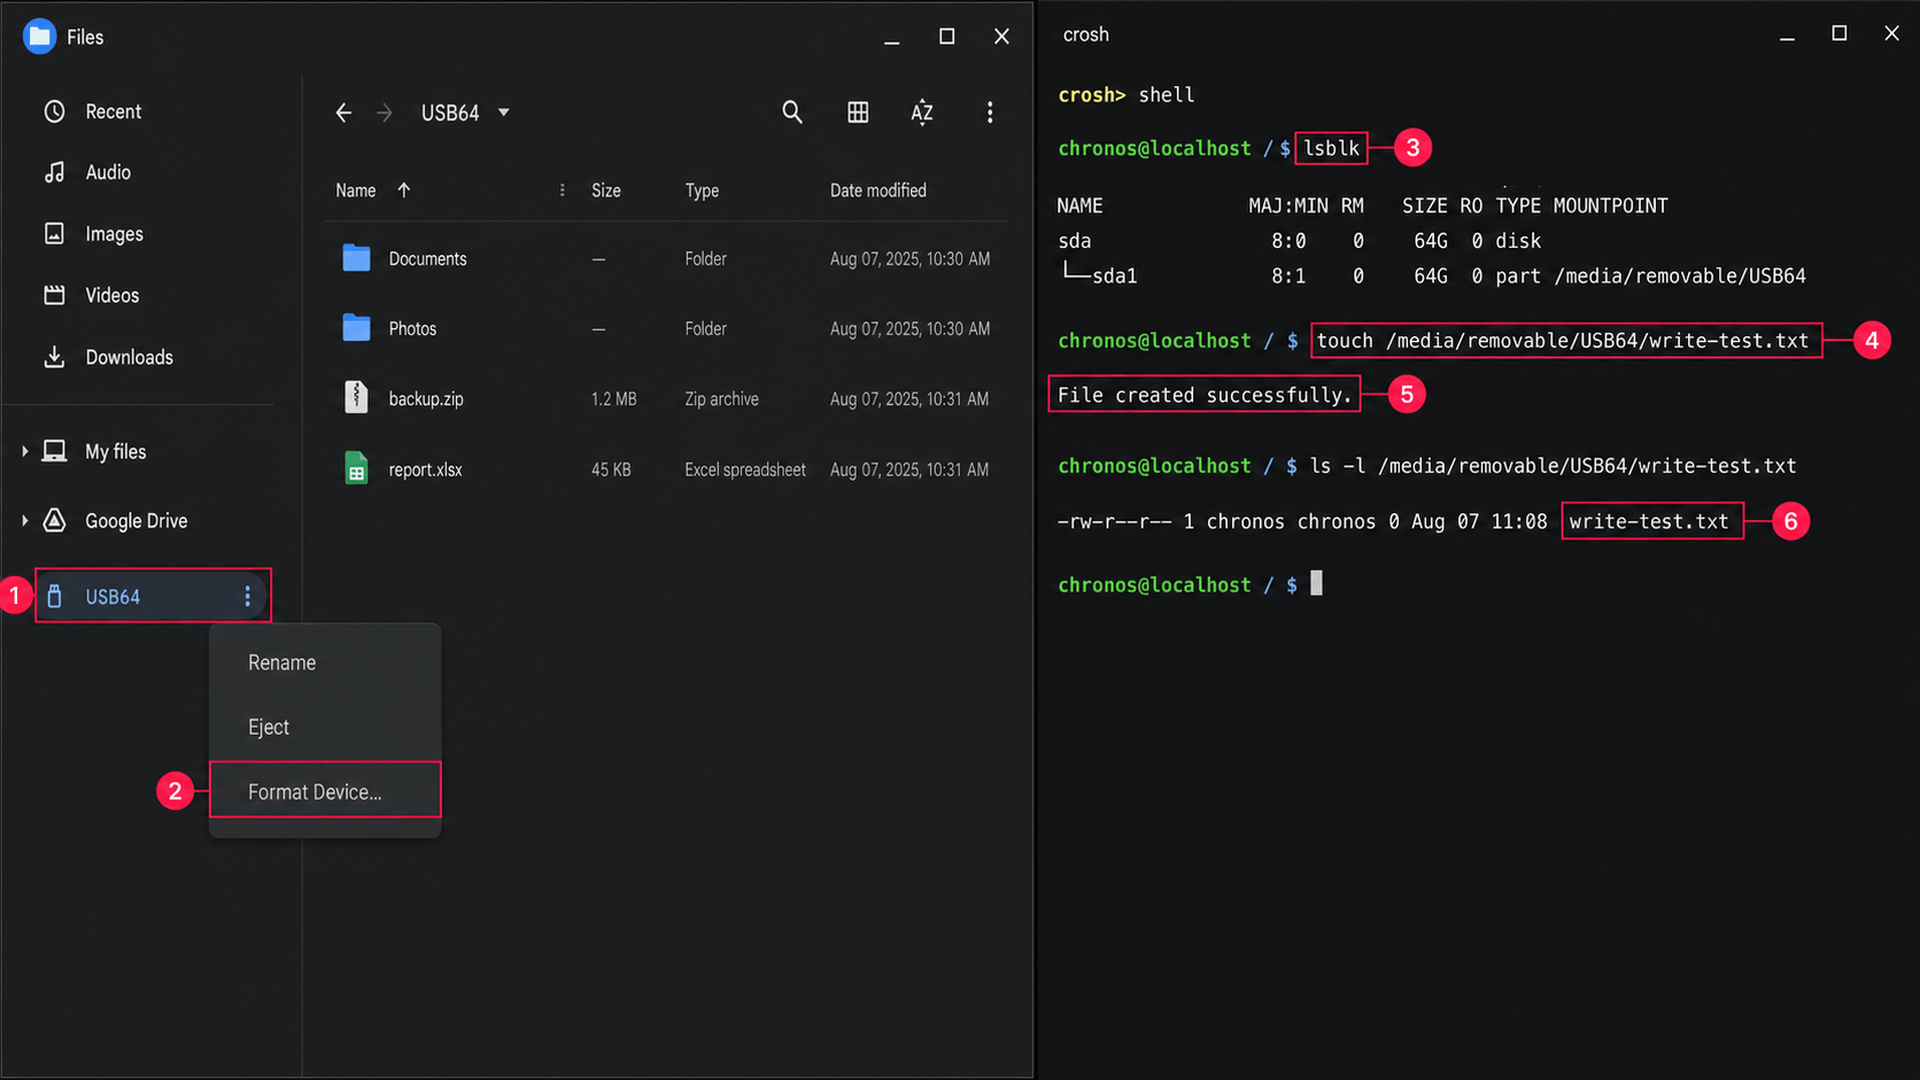Open the AZ sort options

click(x=922, y=112)
